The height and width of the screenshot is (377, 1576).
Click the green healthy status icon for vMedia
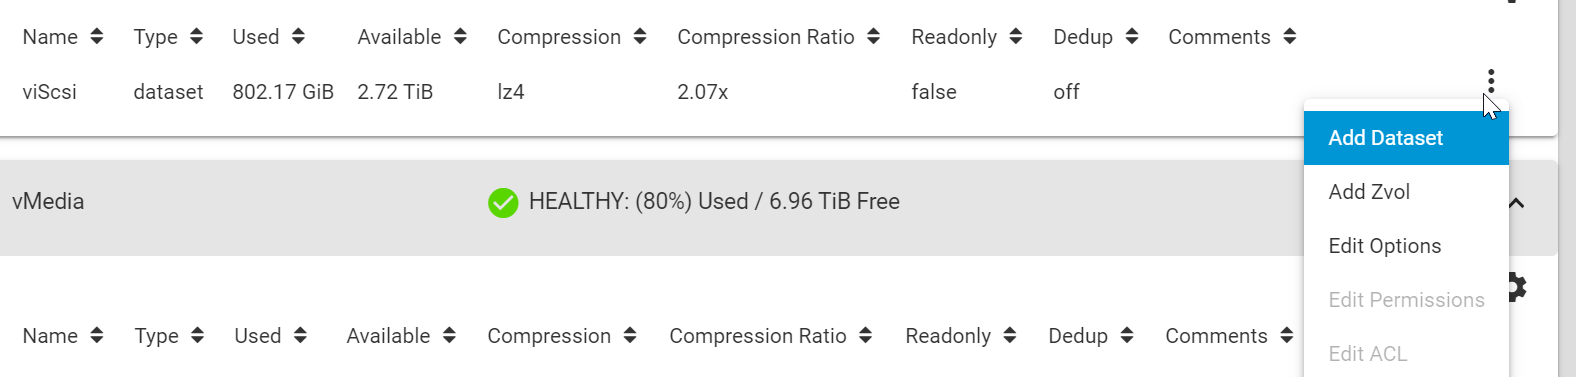click(503, 203)
